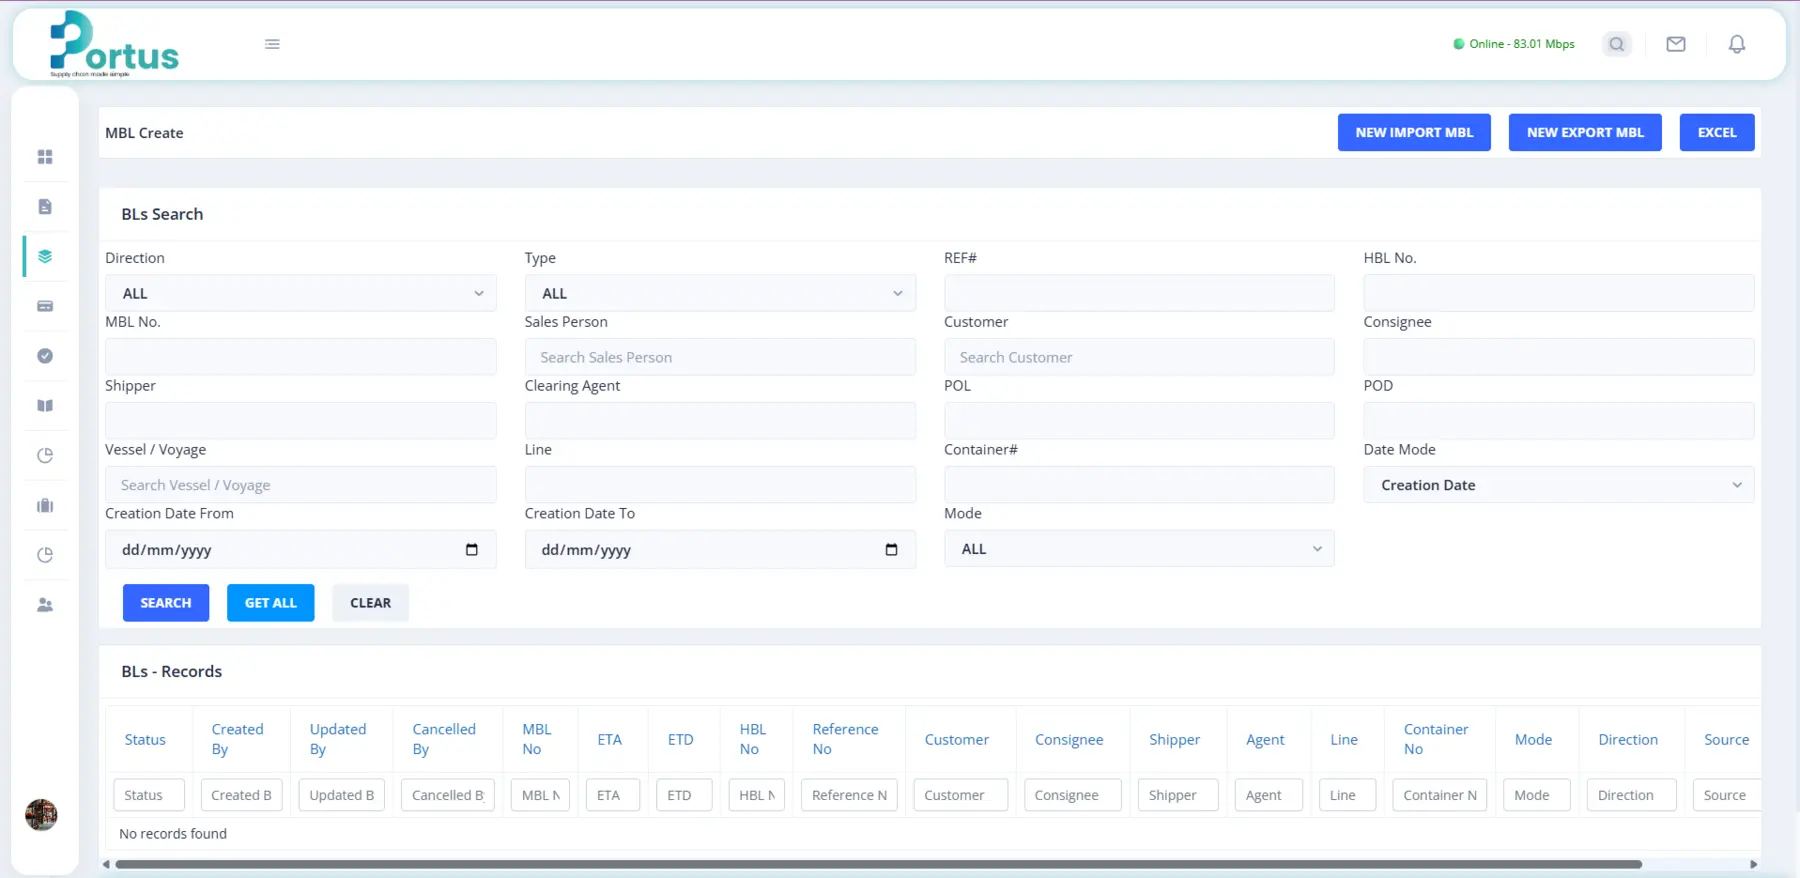
Task: Open the briefcase icon in sidebar
Action: click(x=45, y=505)
